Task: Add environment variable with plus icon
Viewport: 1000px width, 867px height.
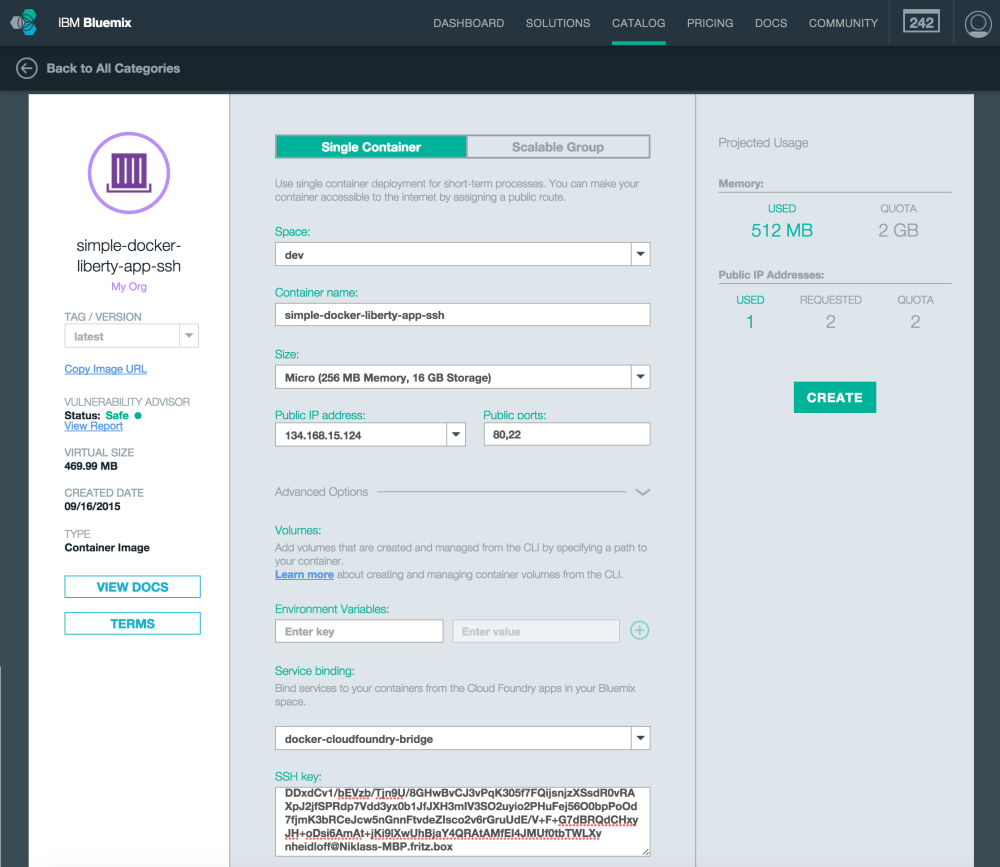Action: tap(640, 630)
